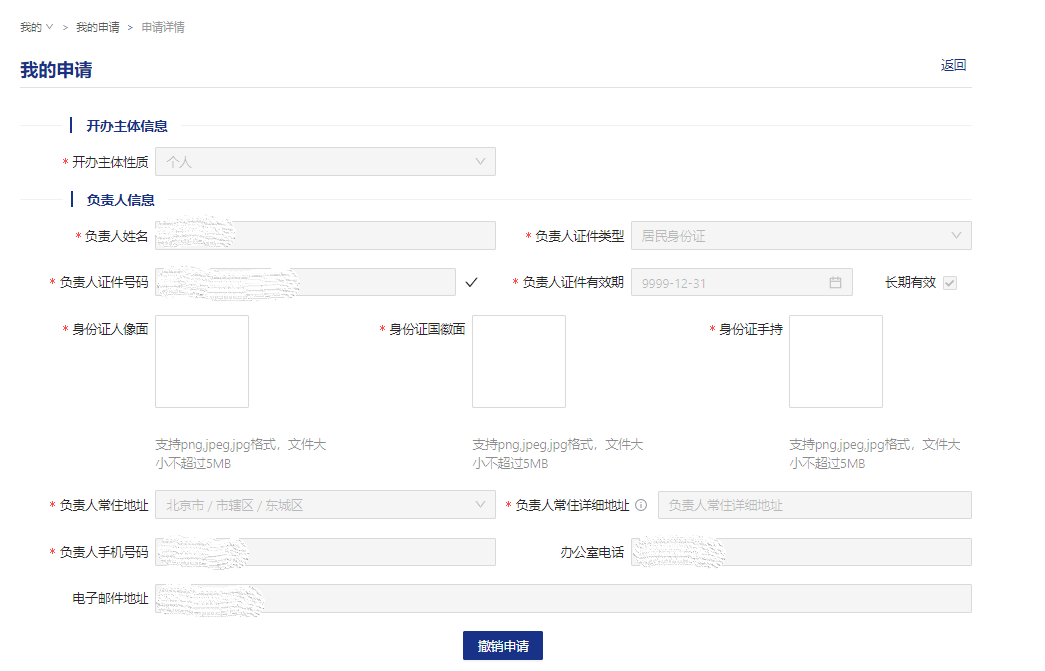Expand the 负责人证件类型 dropdown
The height and width of the screenshot is (671, 1045).
[800, 236]
